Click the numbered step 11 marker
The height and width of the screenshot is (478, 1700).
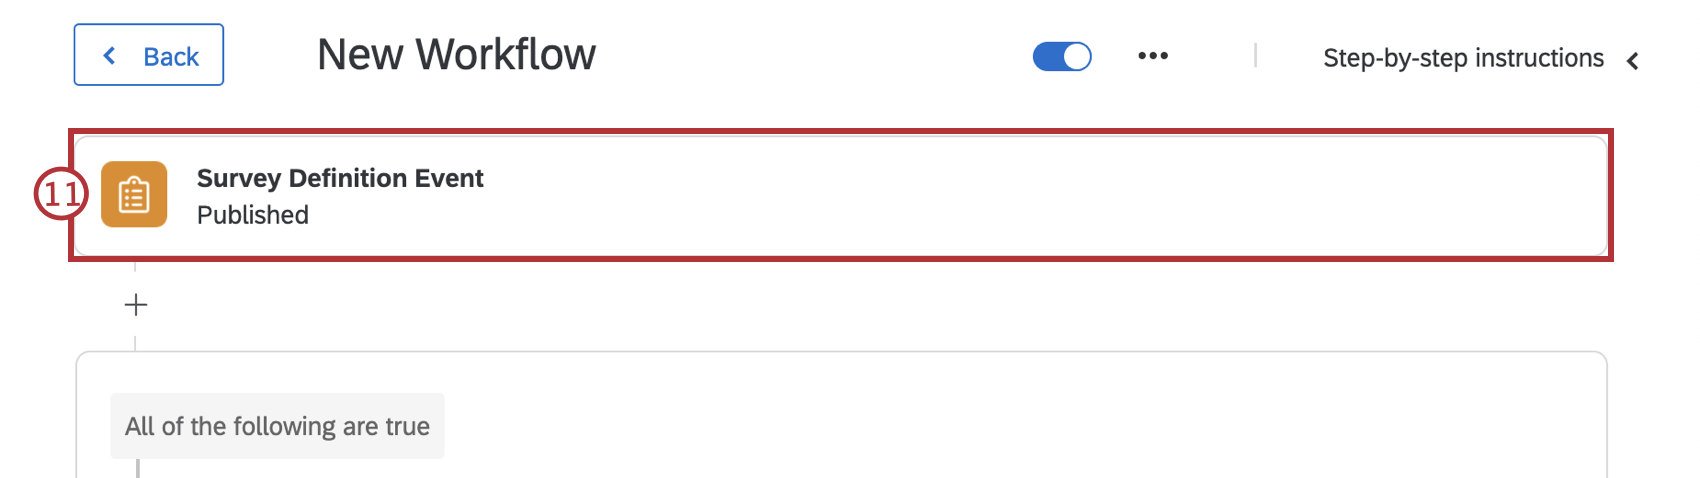60,193
